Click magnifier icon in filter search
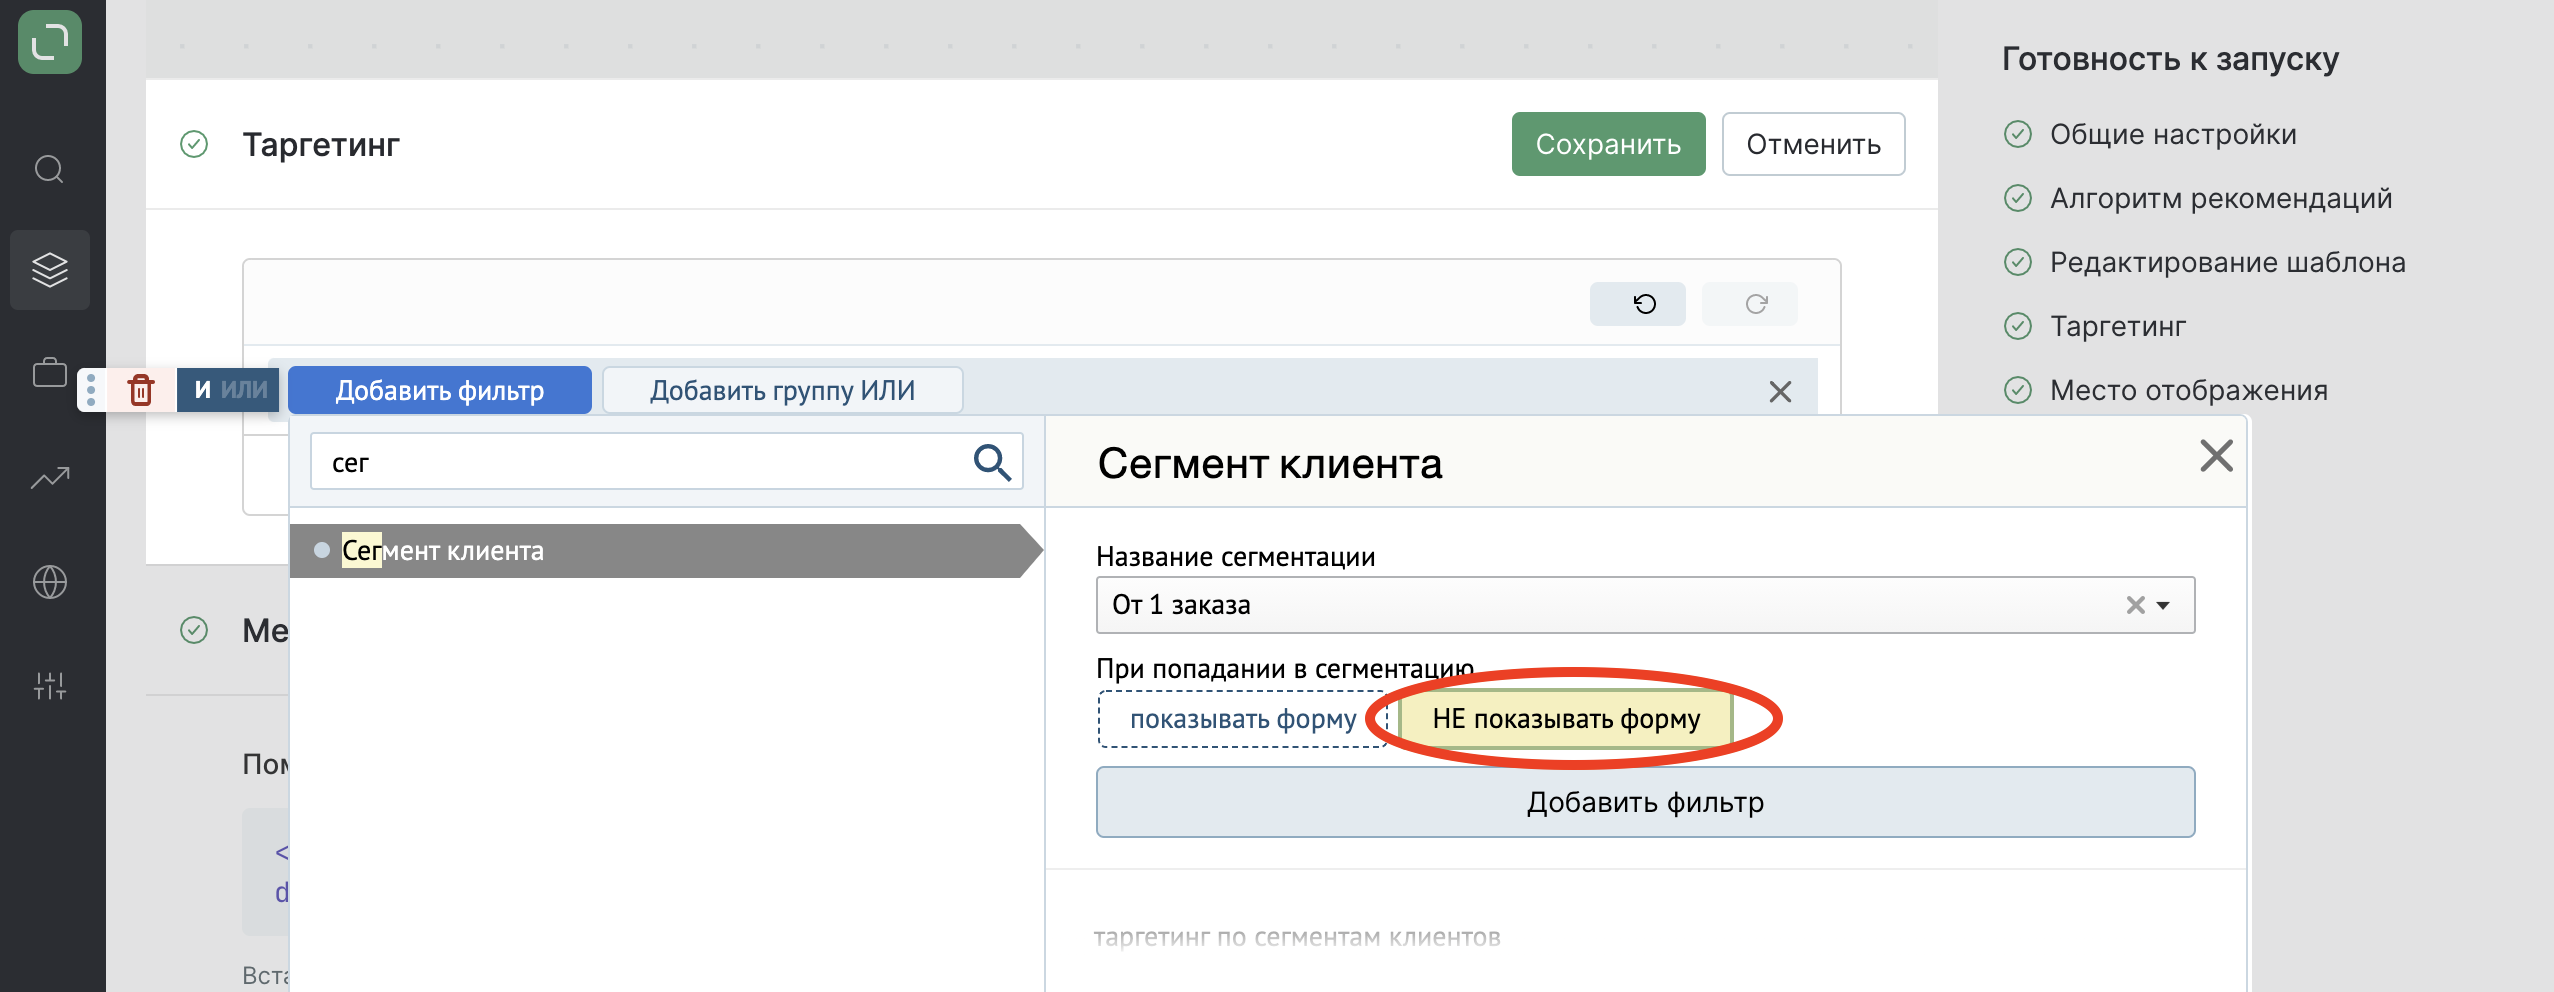2554x992 pixels. (991, 462)
